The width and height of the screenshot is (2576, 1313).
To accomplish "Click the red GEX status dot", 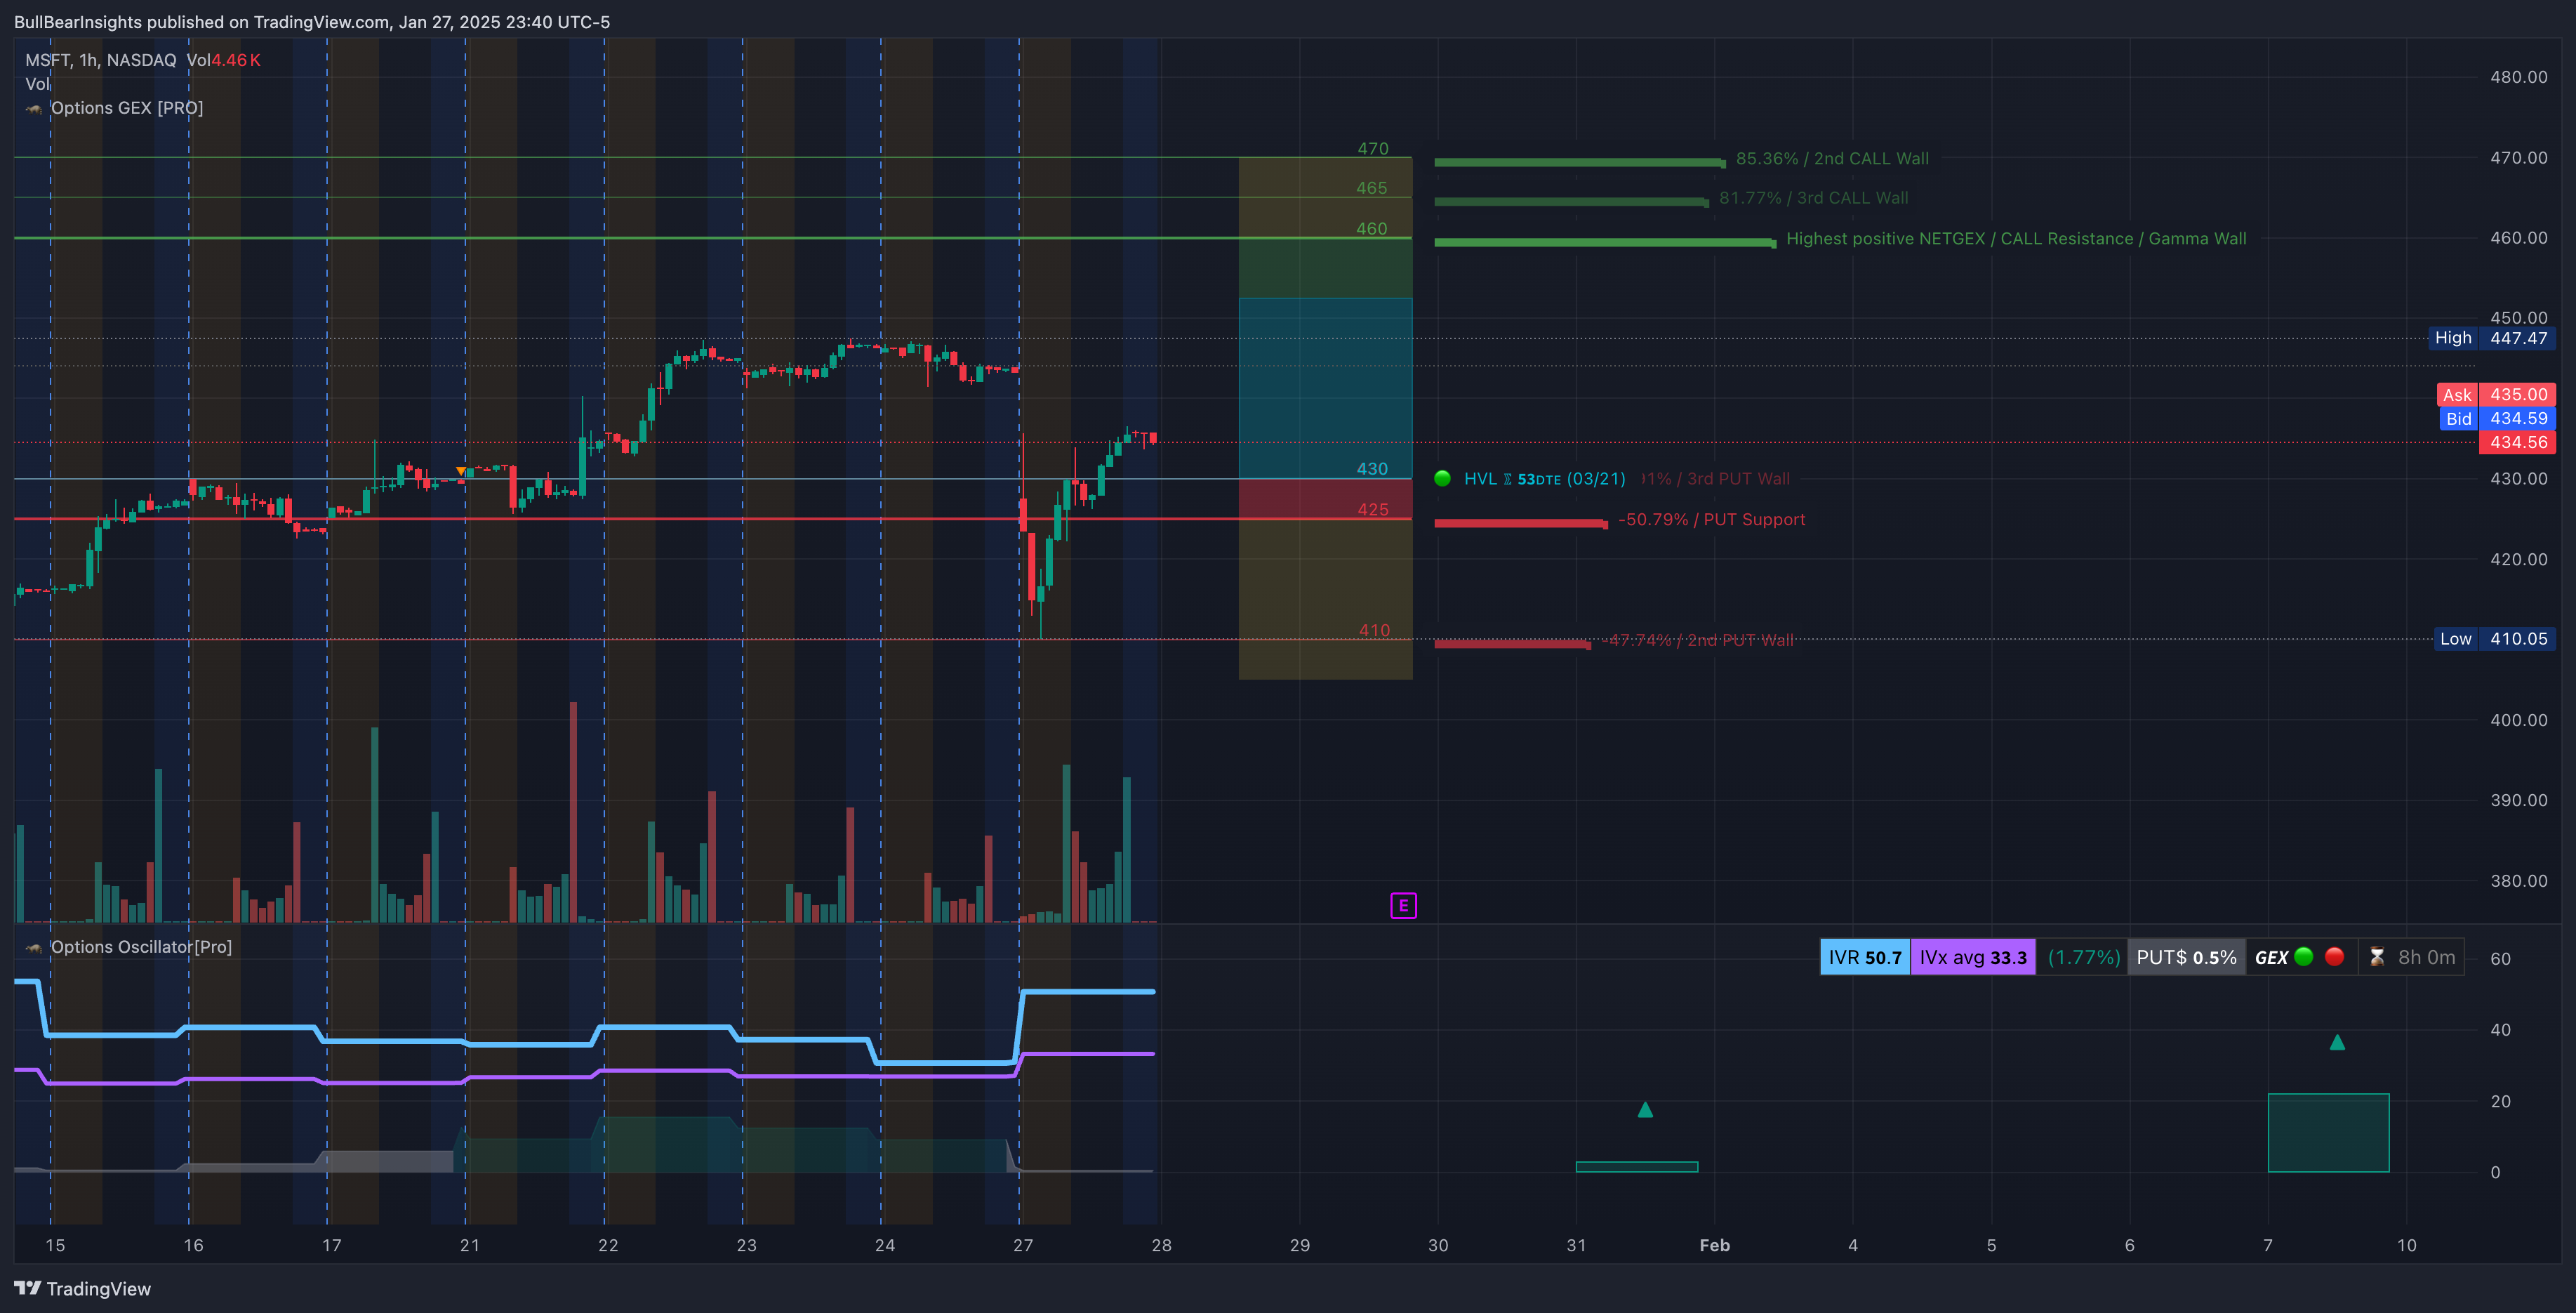I will click(x=2335, y=957).
